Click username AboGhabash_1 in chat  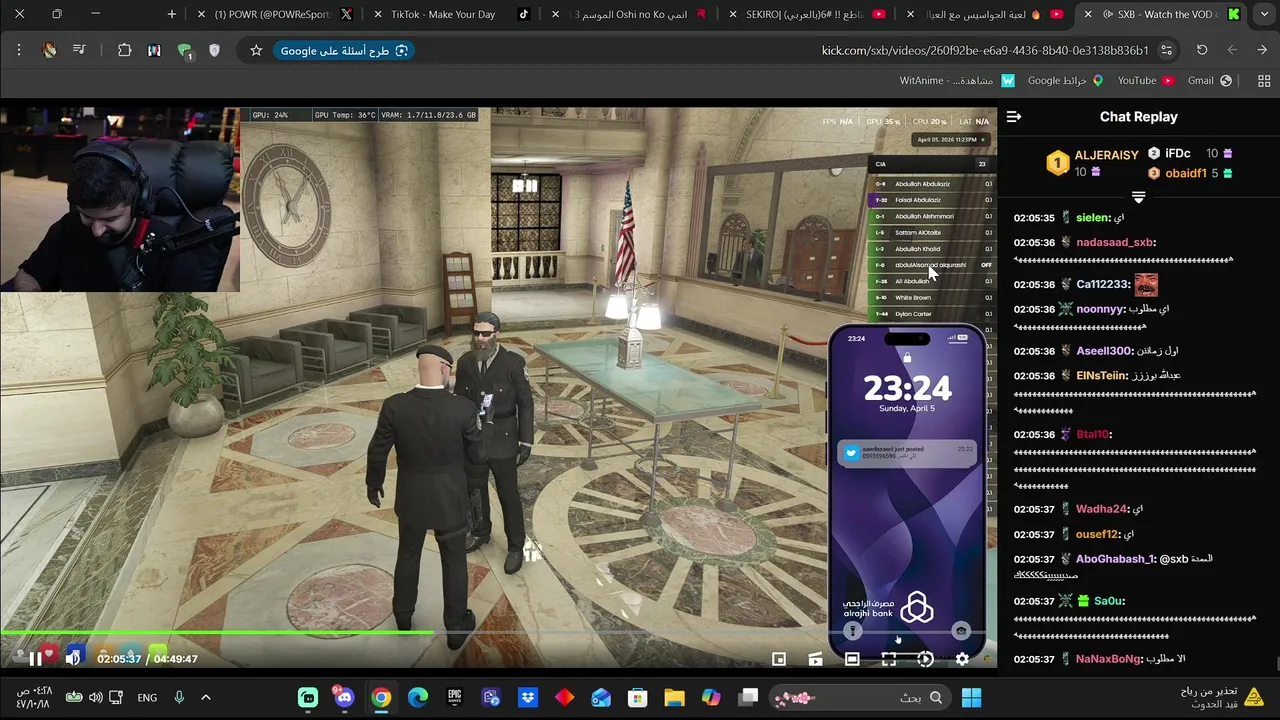pyautogui.click(x=1116, y=559)
